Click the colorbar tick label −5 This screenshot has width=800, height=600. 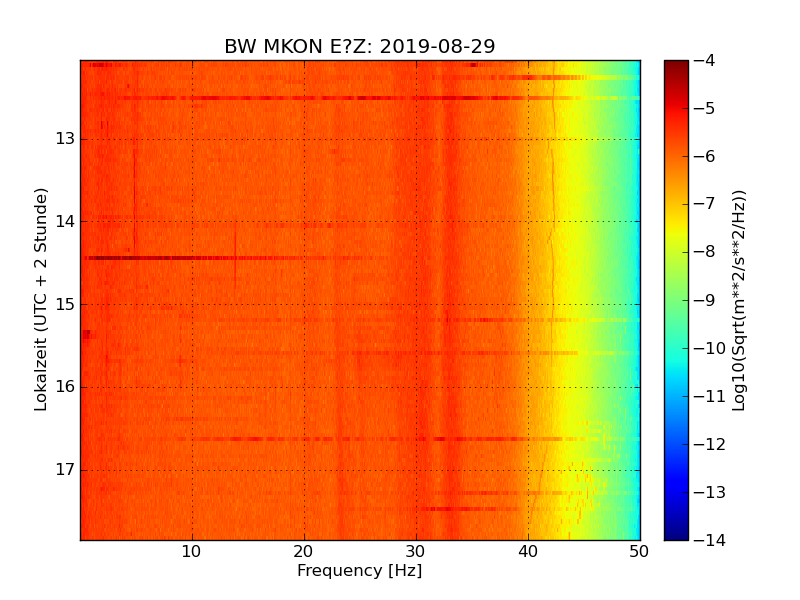705,108
